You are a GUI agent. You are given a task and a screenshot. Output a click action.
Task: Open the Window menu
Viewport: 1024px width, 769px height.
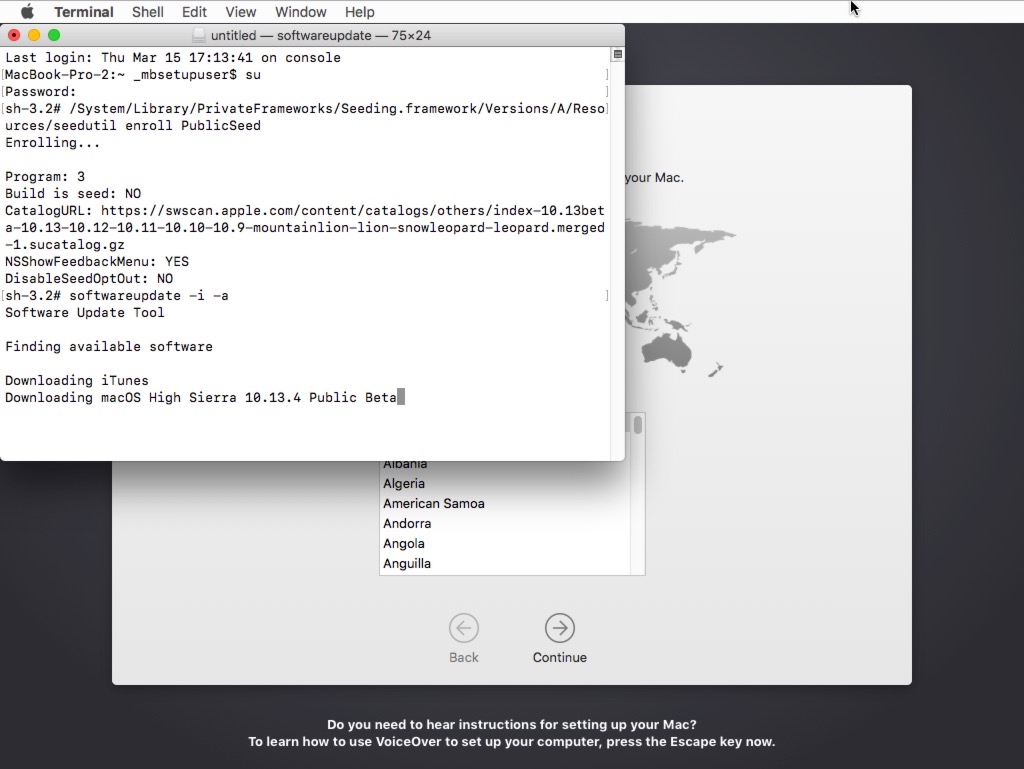[x=300, y=12]
